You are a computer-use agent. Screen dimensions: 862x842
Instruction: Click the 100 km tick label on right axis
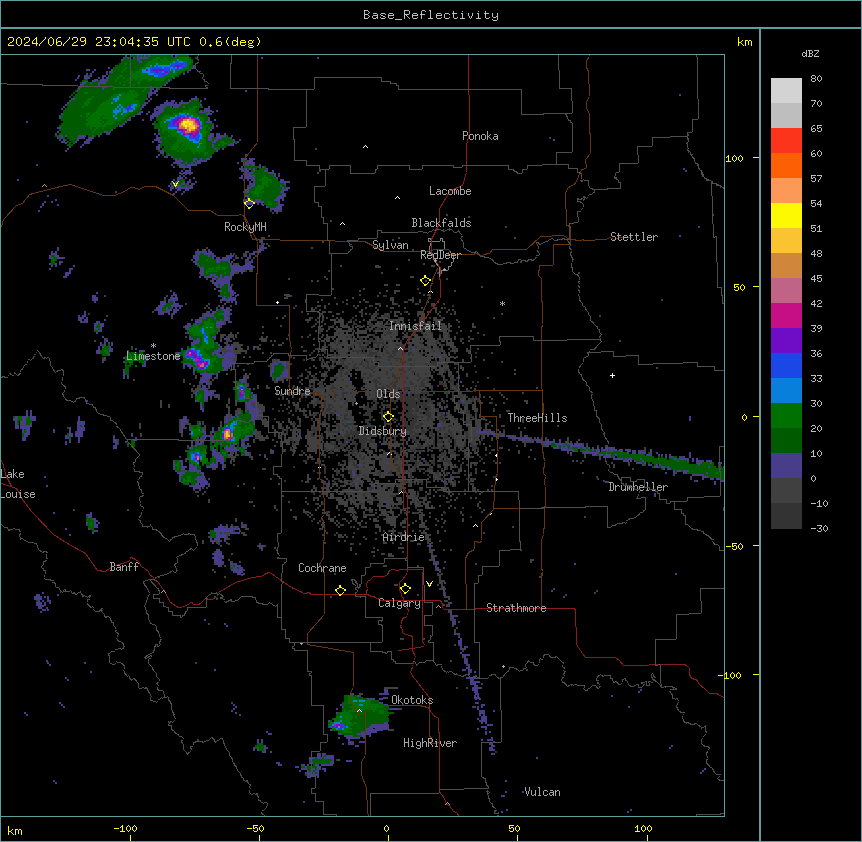[x=734, y=158]
